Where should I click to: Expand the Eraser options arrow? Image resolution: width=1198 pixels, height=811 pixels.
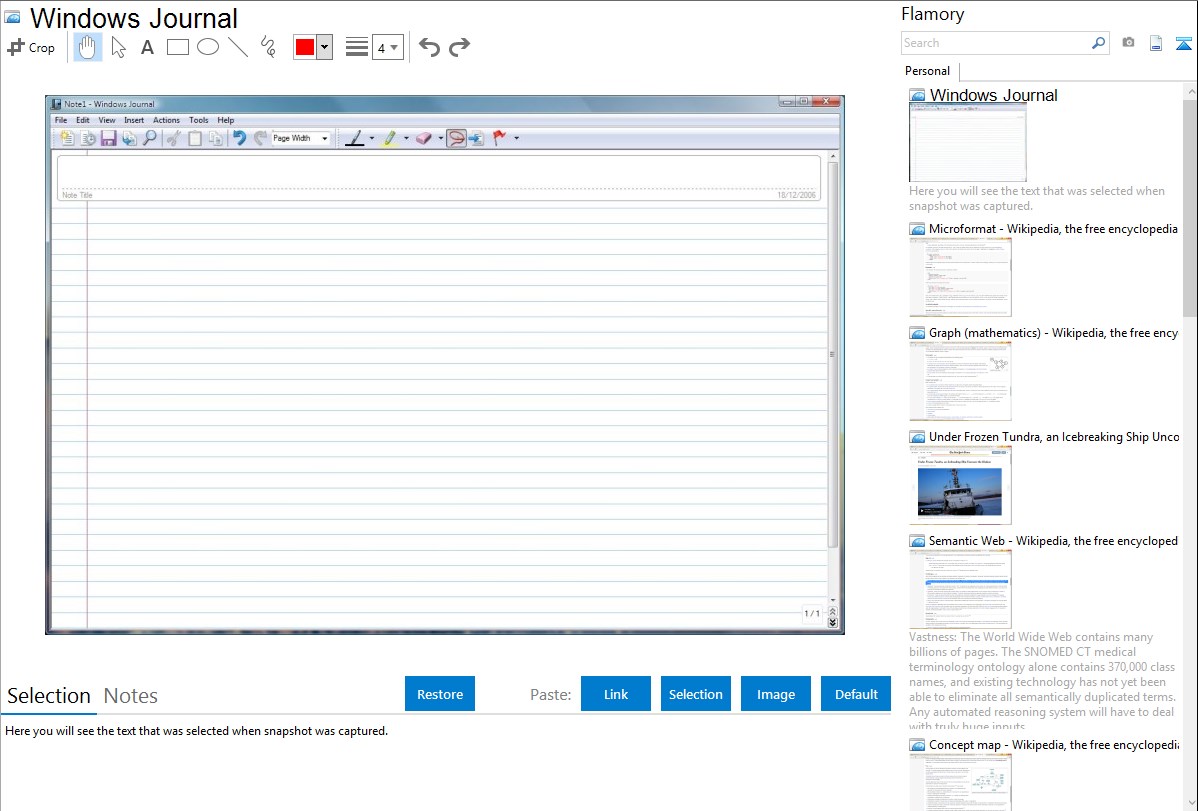[441, 138]
